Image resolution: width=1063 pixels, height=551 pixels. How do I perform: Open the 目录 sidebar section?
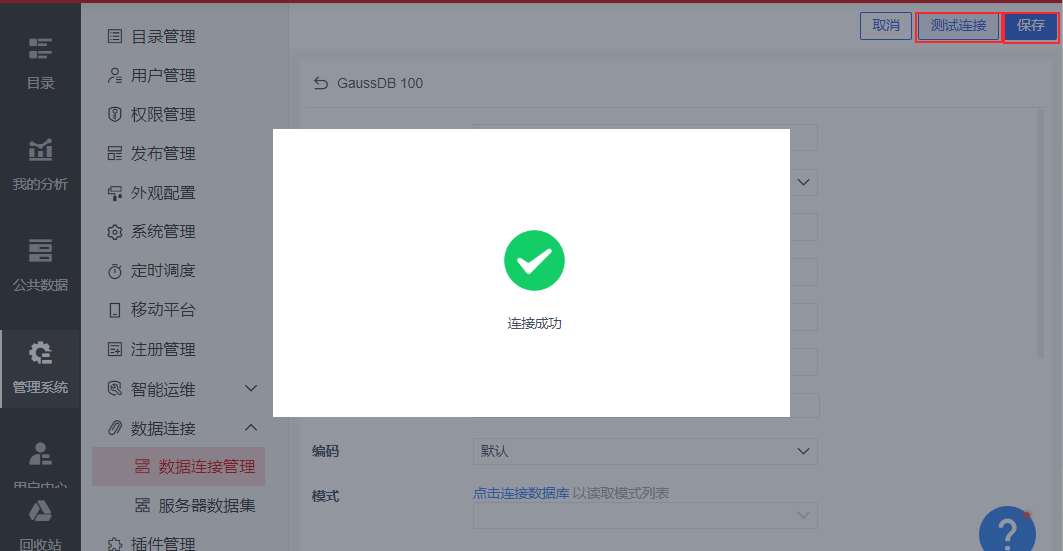point(40,63)
